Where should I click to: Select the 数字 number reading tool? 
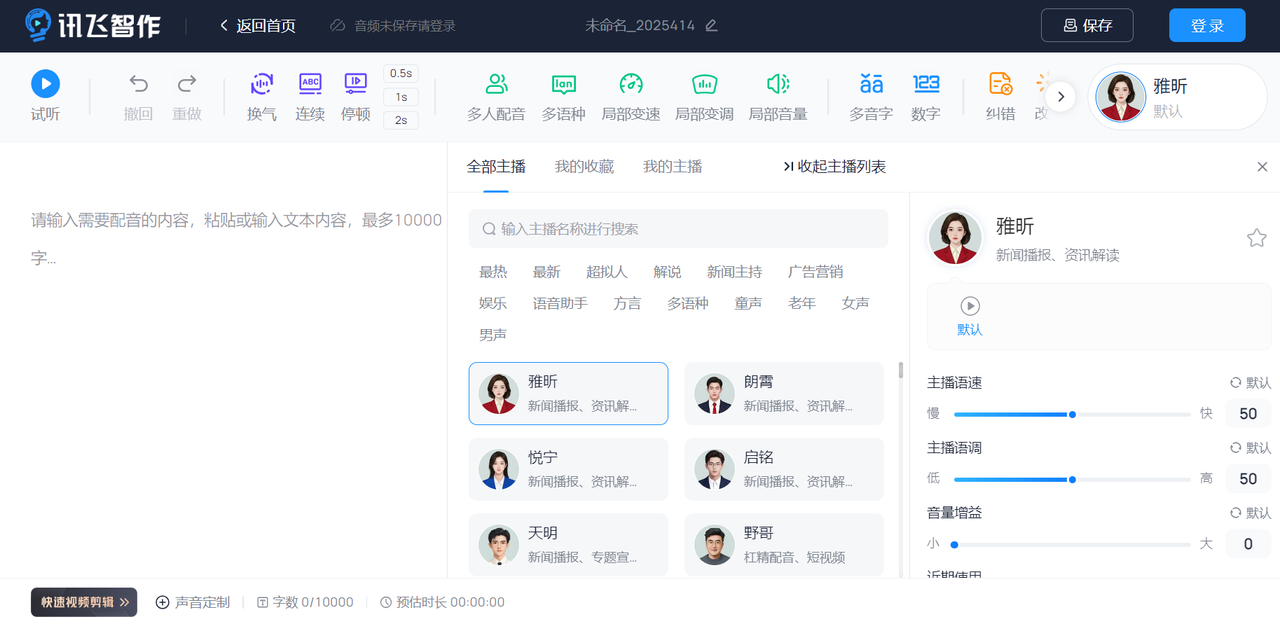pos(925,96)
